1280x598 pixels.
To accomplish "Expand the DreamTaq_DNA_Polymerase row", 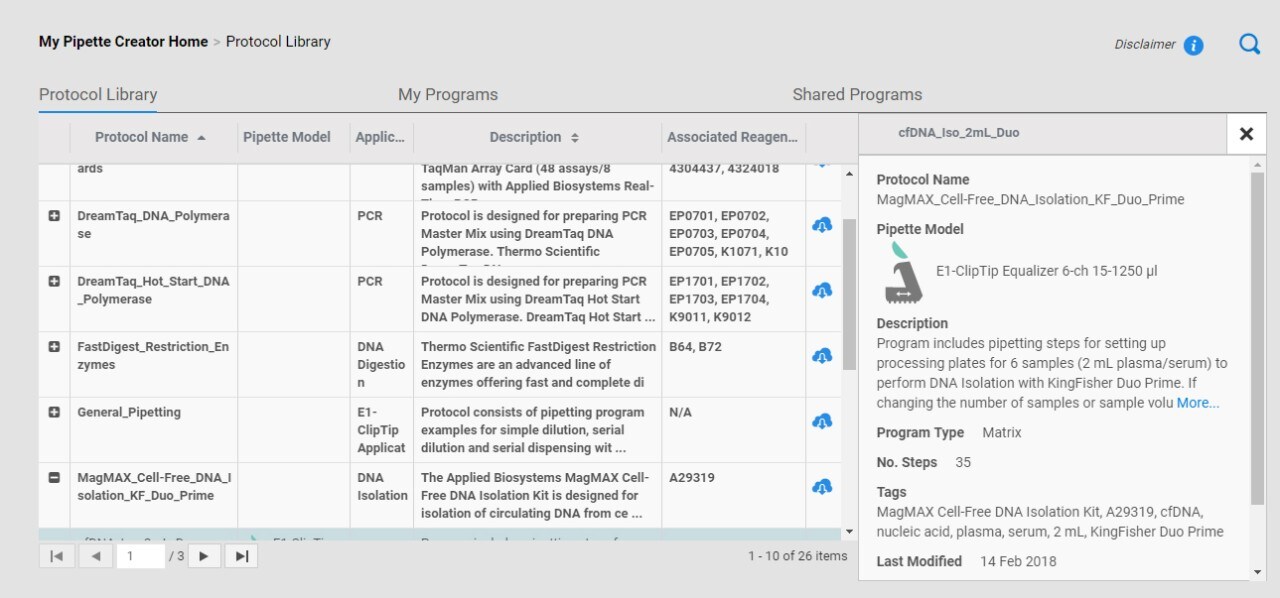I will pos(55,216).
